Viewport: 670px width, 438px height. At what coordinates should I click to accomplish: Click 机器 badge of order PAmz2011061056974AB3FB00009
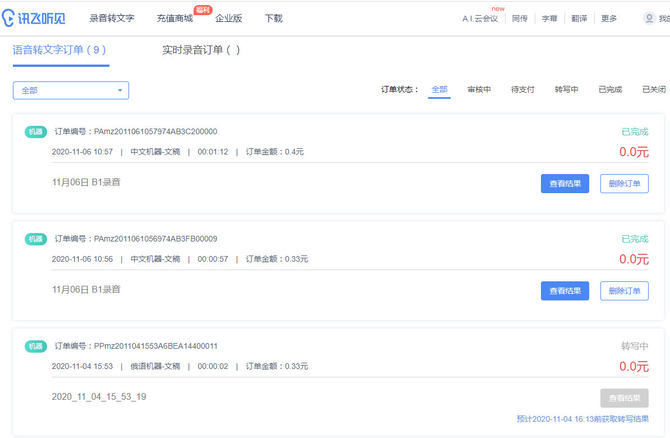tap(36, 239)
